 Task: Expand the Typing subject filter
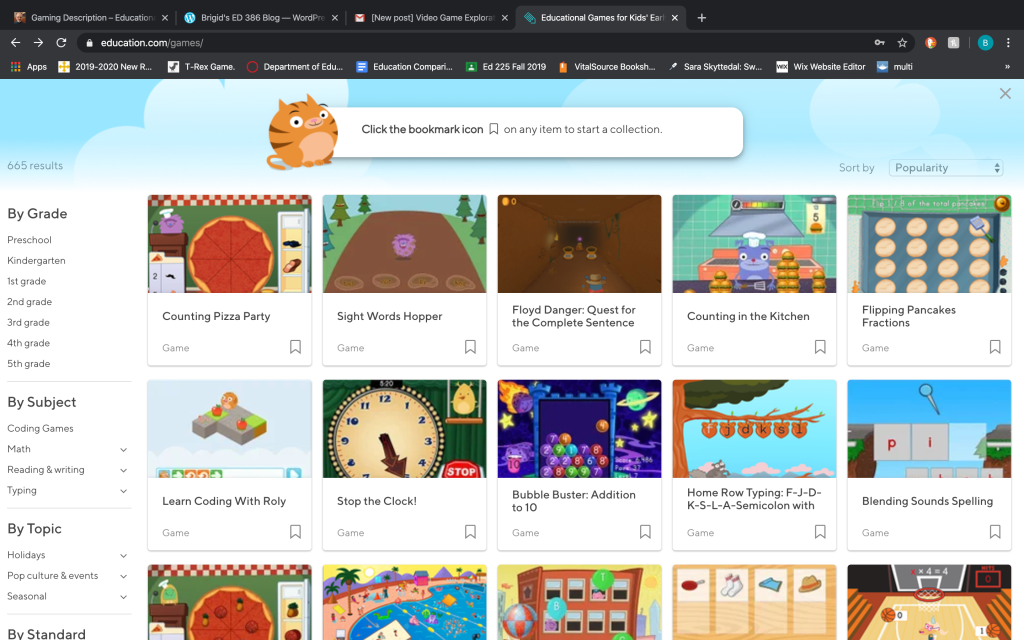click(123, 491)
